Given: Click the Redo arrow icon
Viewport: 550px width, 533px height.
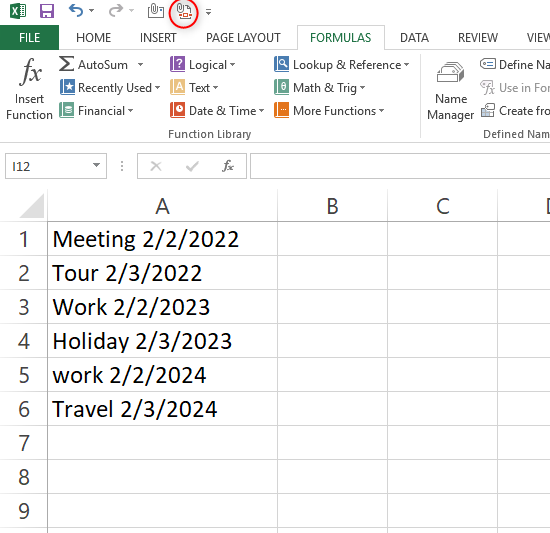Looking at the screenshot, I should (115, 11).
